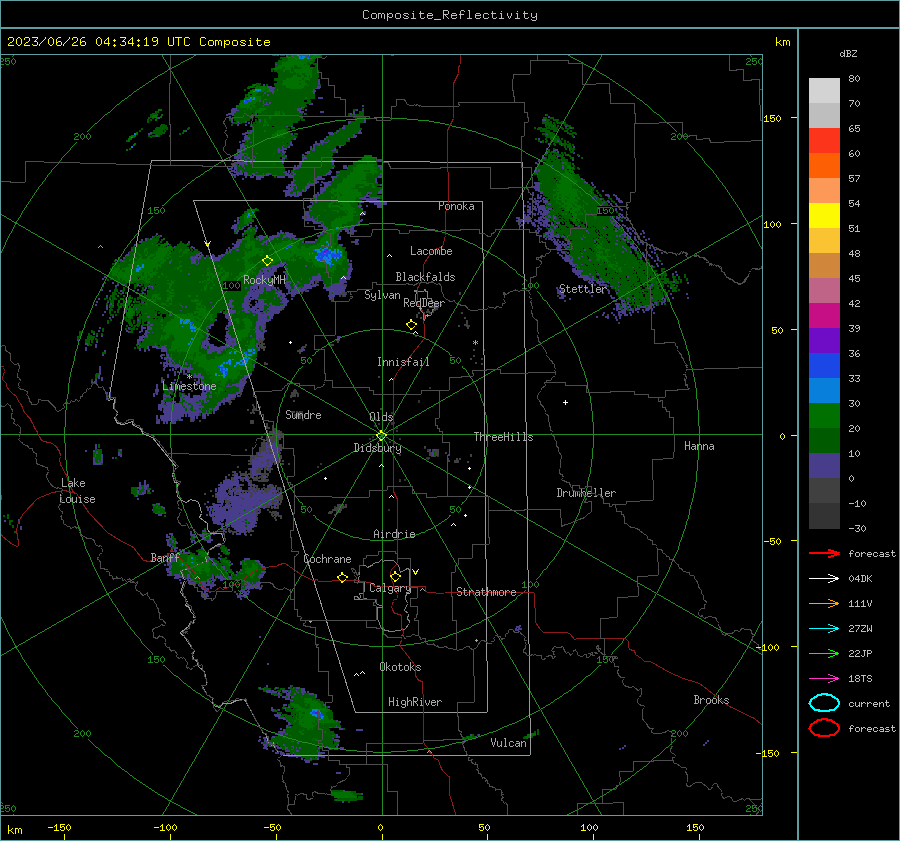
Task: Click the Olds city label
Action: 381,417
